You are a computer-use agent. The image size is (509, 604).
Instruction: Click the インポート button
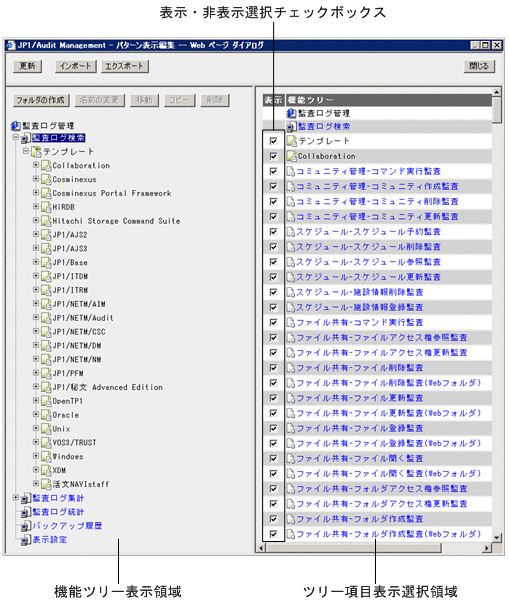[76, 66]
